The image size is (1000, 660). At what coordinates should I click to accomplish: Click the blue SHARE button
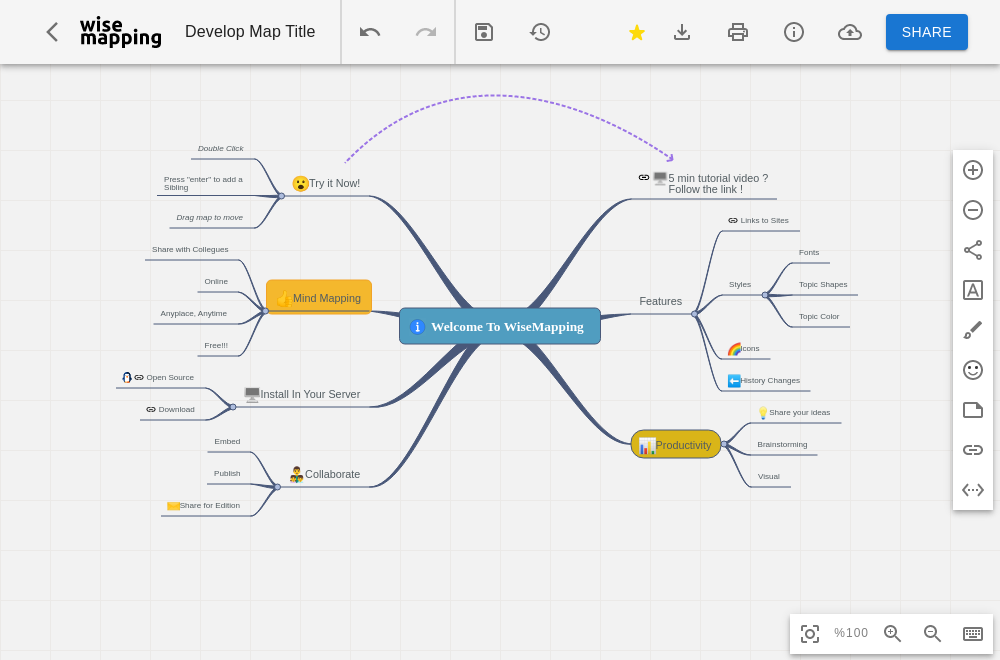[927, 32]
